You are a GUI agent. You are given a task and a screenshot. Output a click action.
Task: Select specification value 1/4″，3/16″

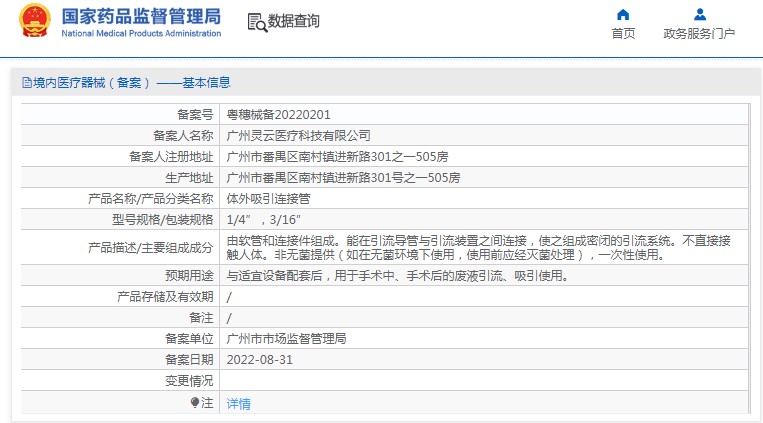coord(264,220)
